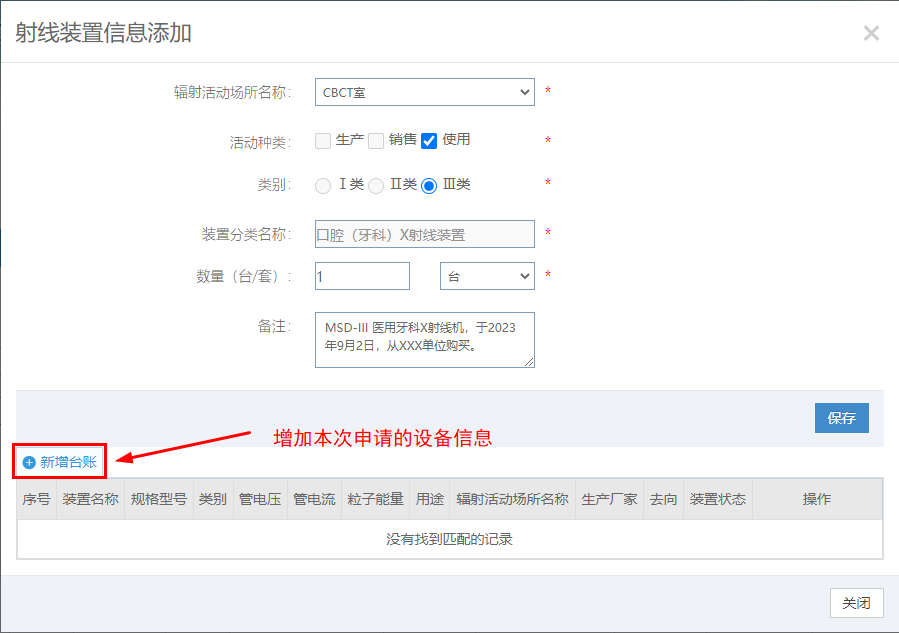This screenshot has height=633, width=899.
Task: Open the 台 unit dropdown
Action: 487,276
